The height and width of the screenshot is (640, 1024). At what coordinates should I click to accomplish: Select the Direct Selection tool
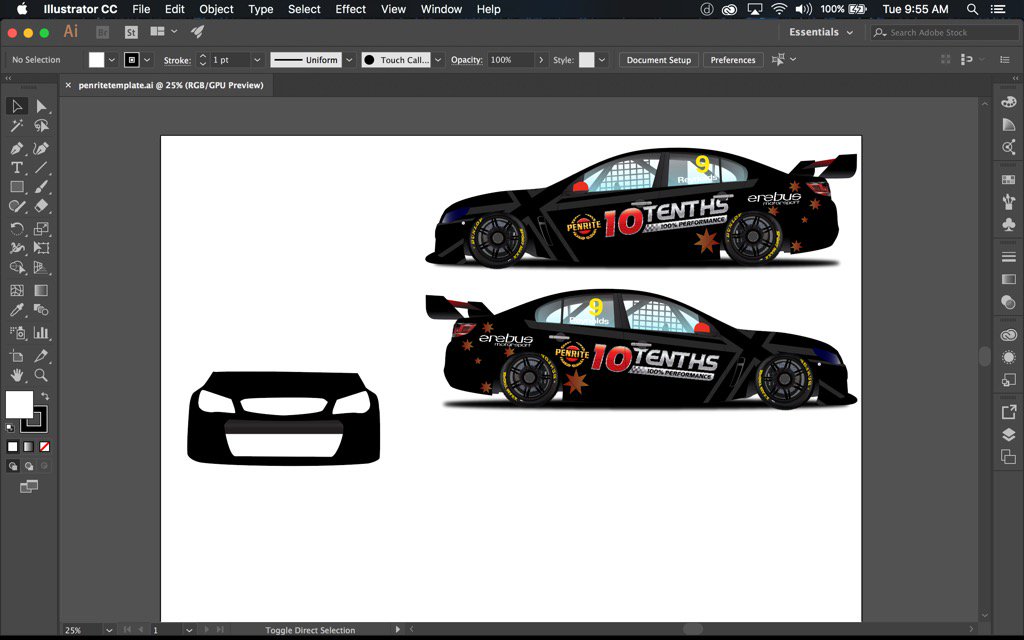click(41, 106)
